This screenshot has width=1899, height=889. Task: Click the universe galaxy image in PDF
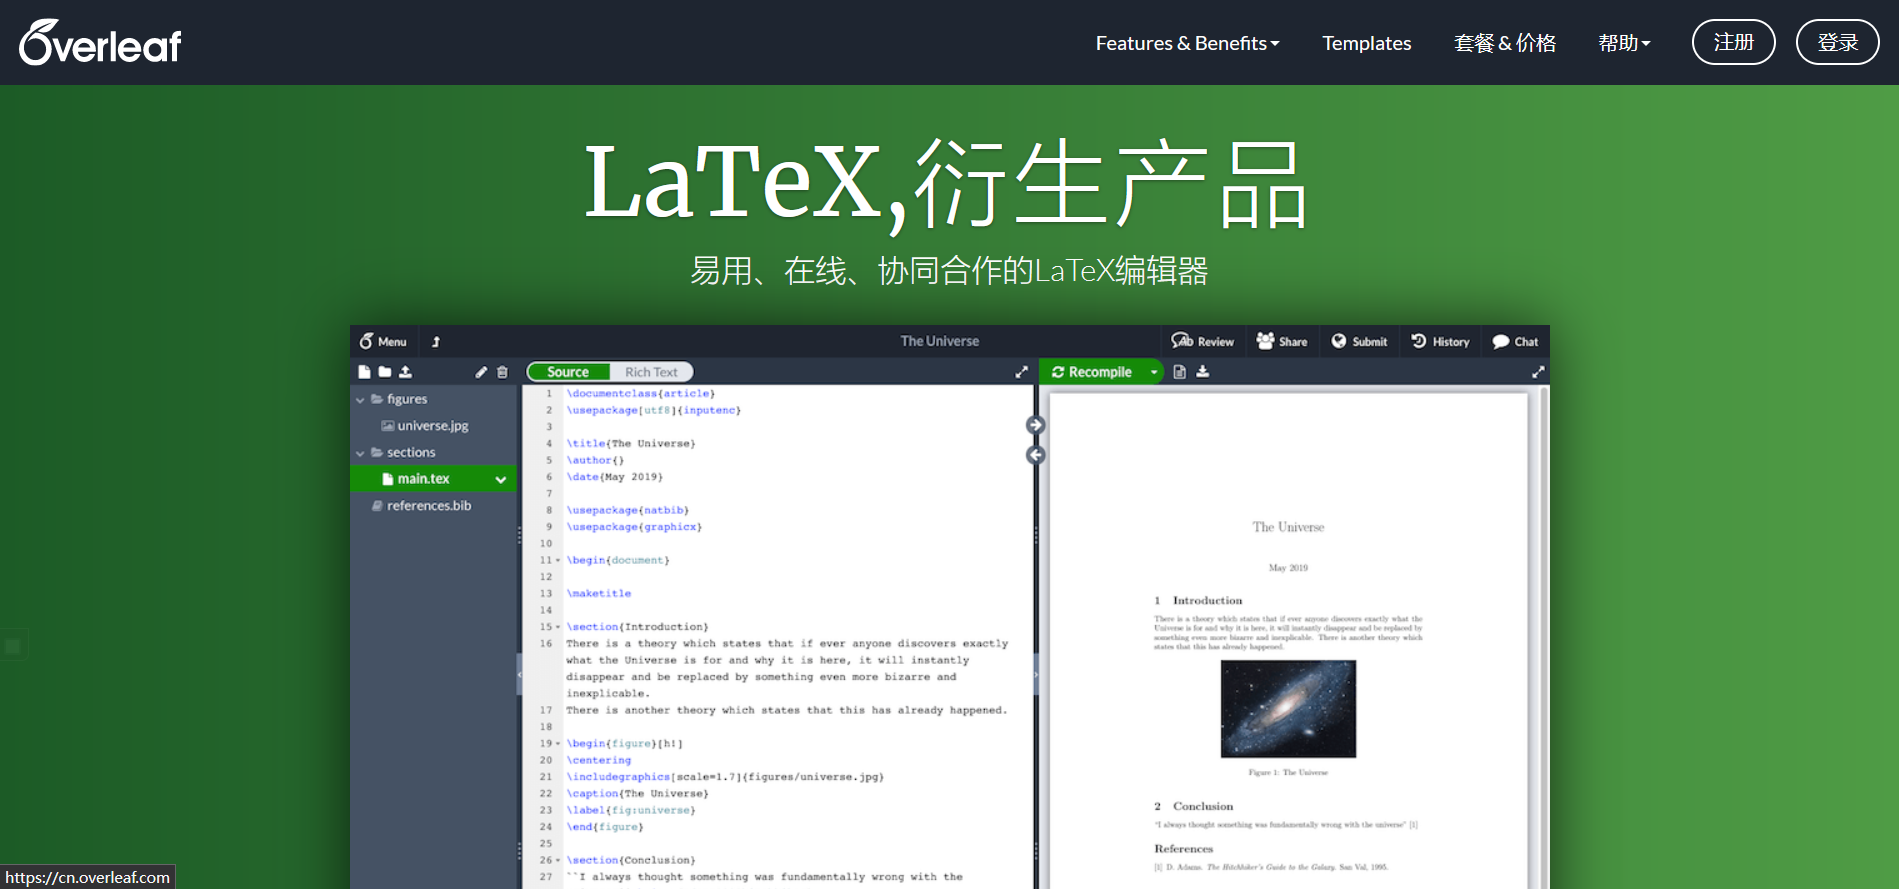1288,709
